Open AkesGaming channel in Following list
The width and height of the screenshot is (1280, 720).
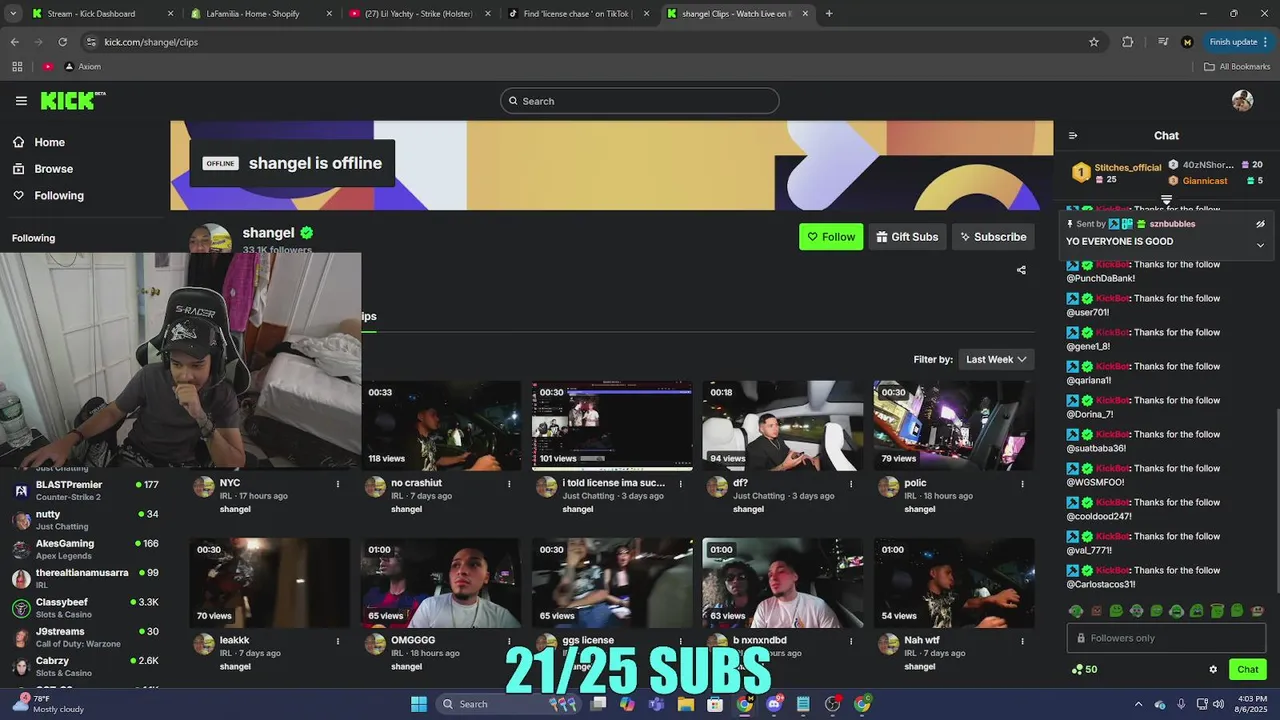(x=85, y=549)
